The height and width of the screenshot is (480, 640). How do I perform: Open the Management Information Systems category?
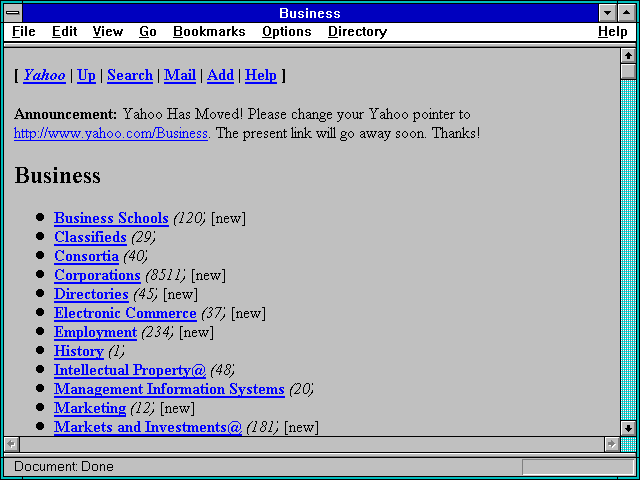coord(169,389)
